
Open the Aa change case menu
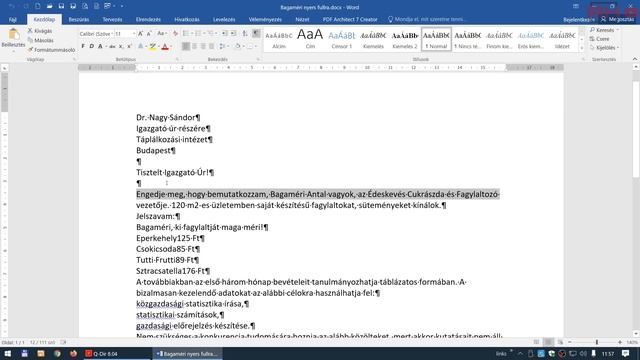pyautogui.click(x=162, y=33)
